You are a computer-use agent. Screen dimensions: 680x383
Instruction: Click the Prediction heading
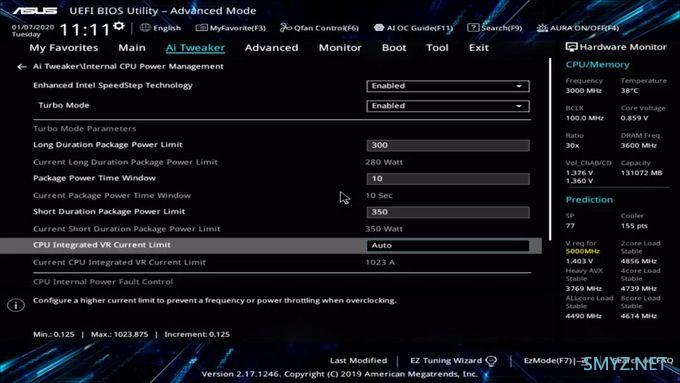(589, 200)
